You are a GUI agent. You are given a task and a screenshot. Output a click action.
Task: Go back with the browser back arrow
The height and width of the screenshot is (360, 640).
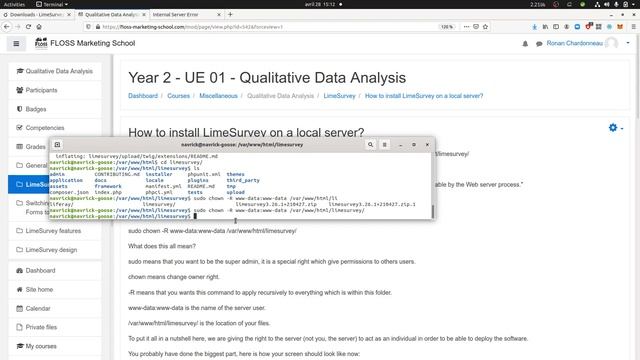[7, 27]
